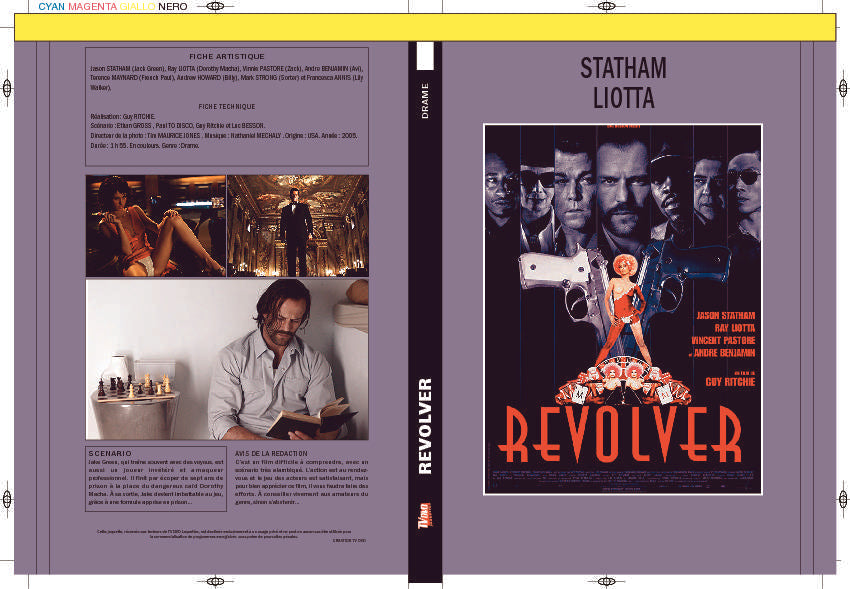Click the GIALLO color label
The image size is (850, 589).
[x=138, y=7]
